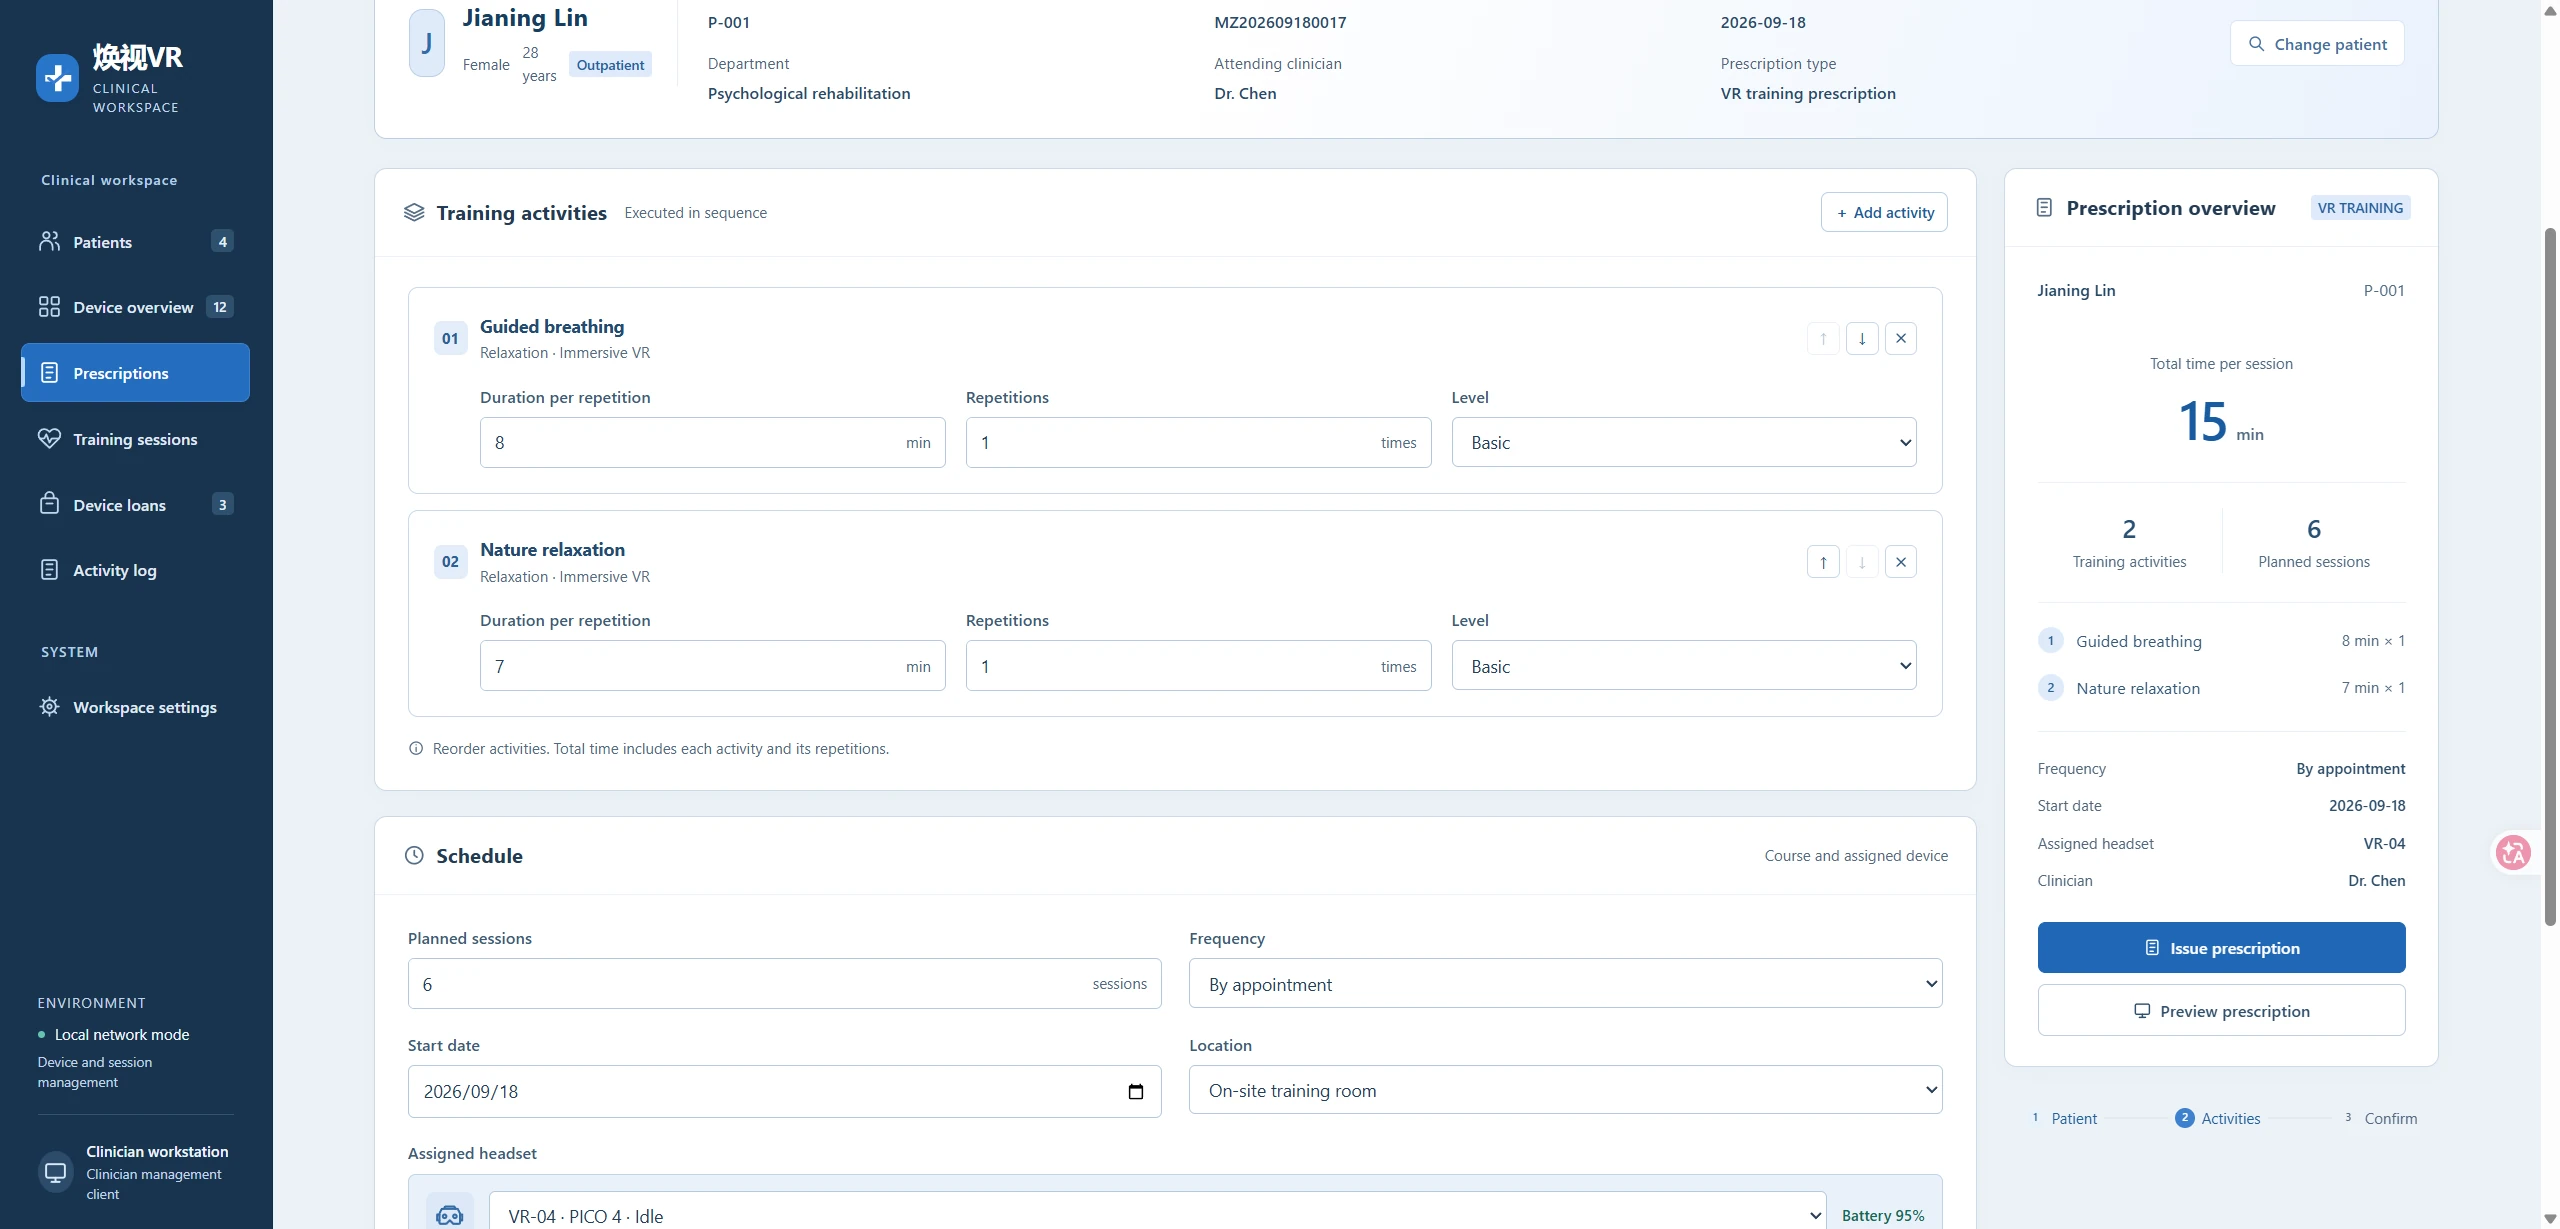Remove the Guided breathing activity

tap(1901, 339)
